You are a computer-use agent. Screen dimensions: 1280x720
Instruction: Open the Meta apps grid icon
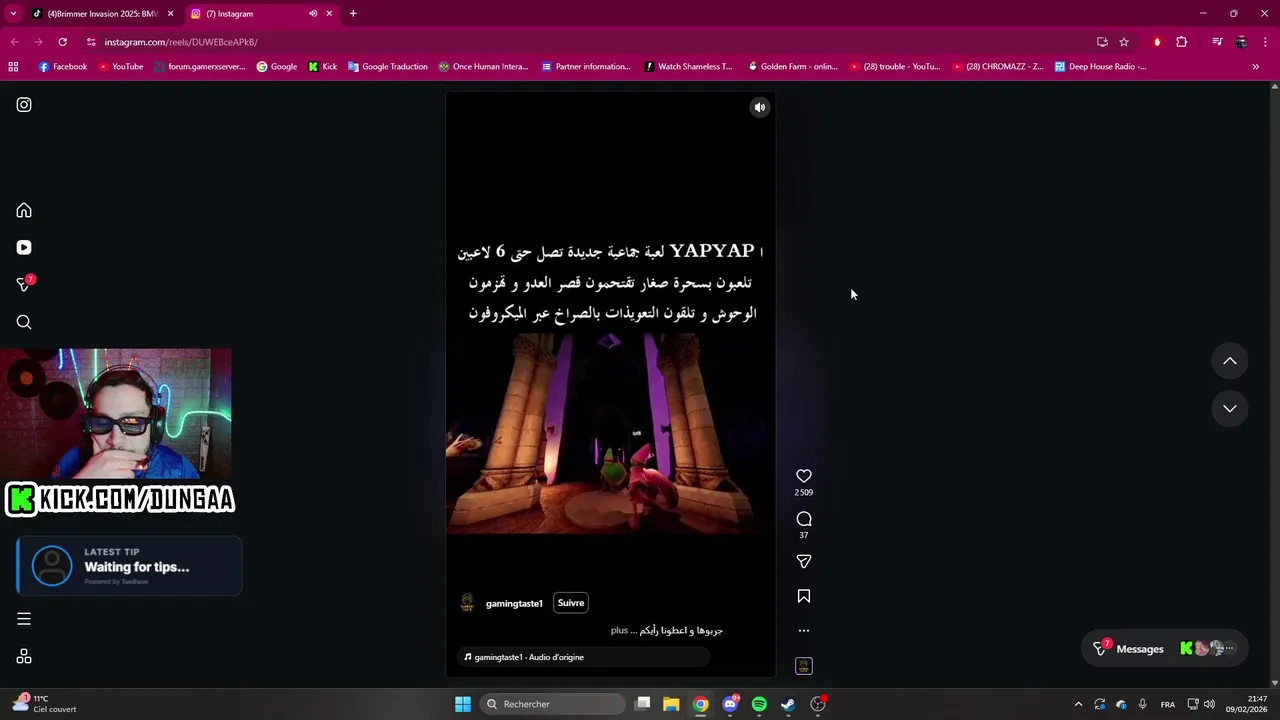(x=24, y=657)
